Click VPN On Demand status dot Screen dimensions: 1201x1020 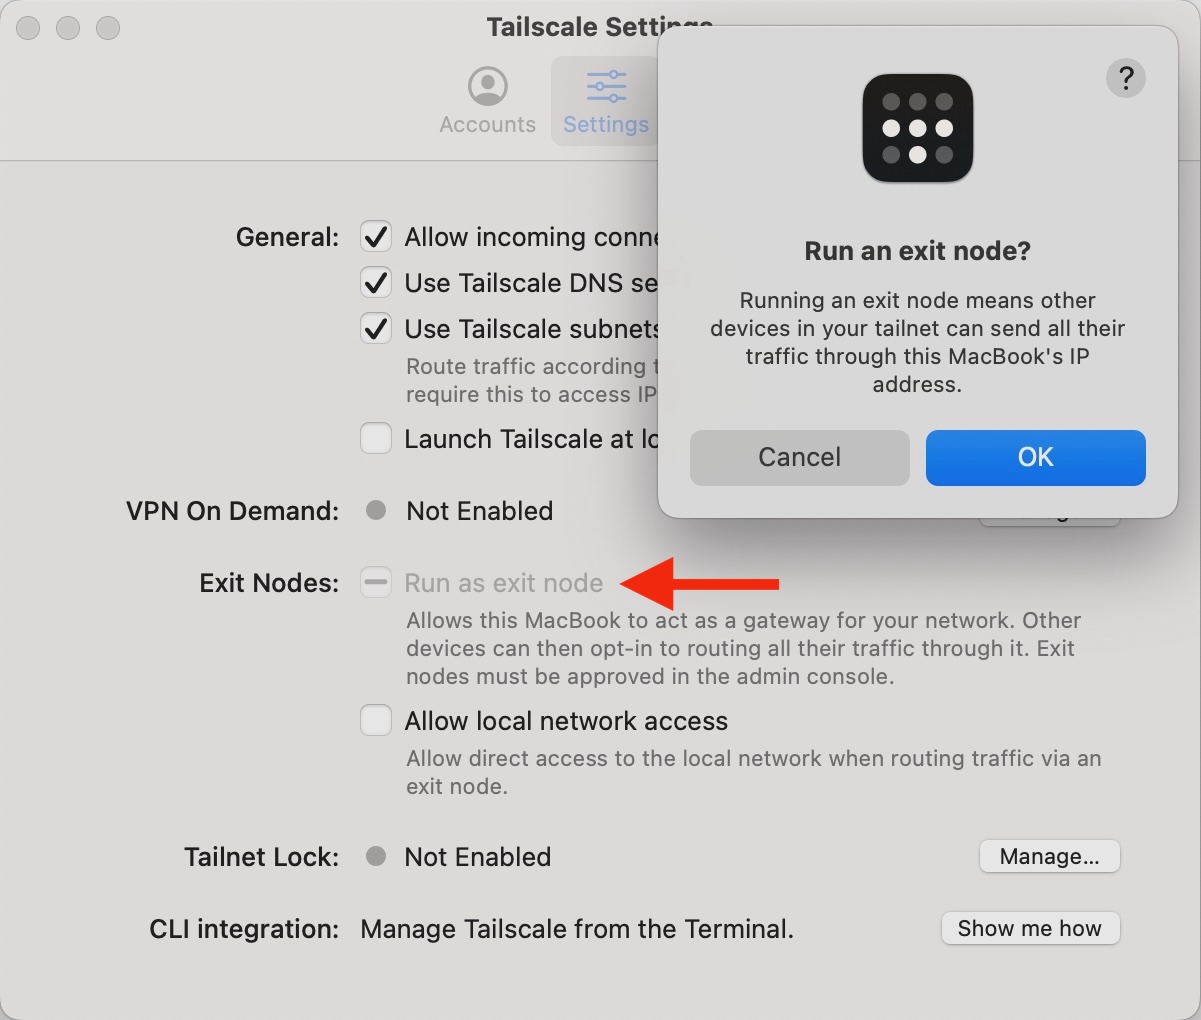[x=376, y=511]
